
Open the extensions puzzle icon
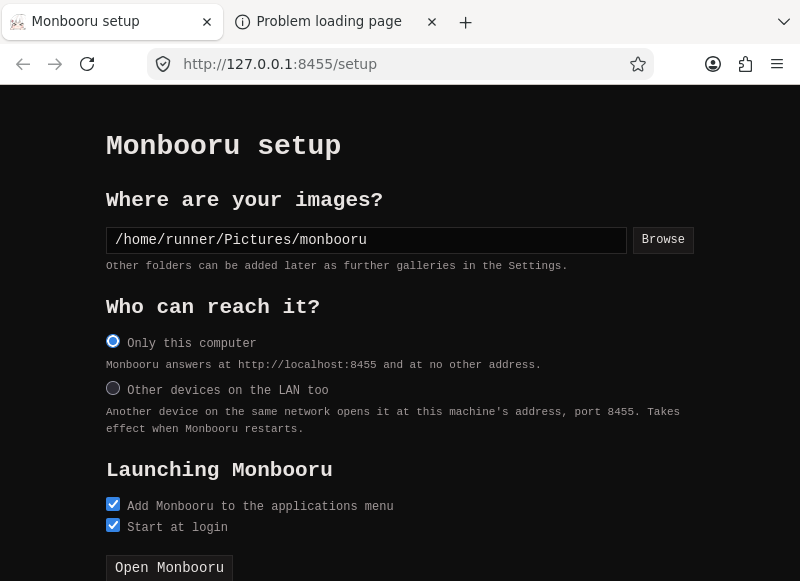coord(745,64)
